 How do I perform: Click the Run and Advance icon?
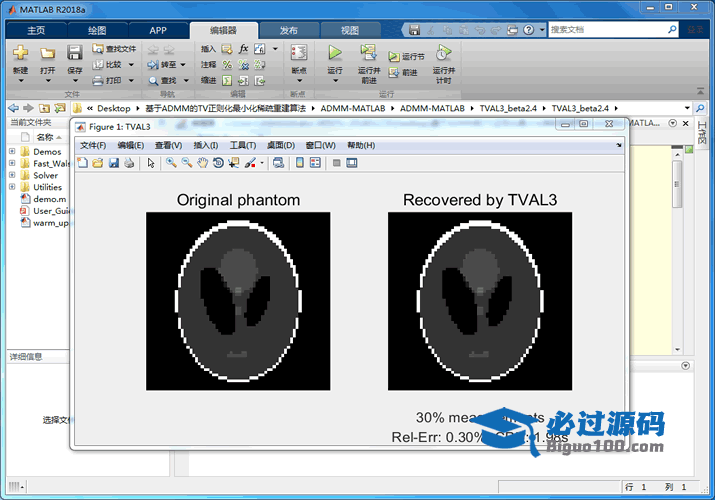[368, 52]
